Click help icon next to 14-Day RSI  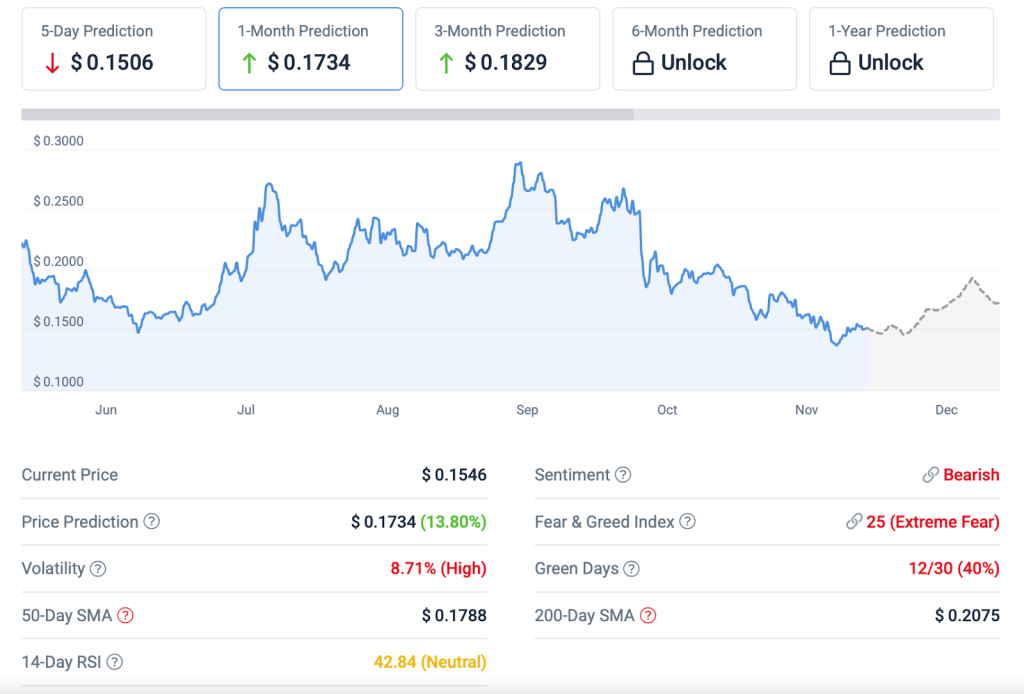click(115, 662)
